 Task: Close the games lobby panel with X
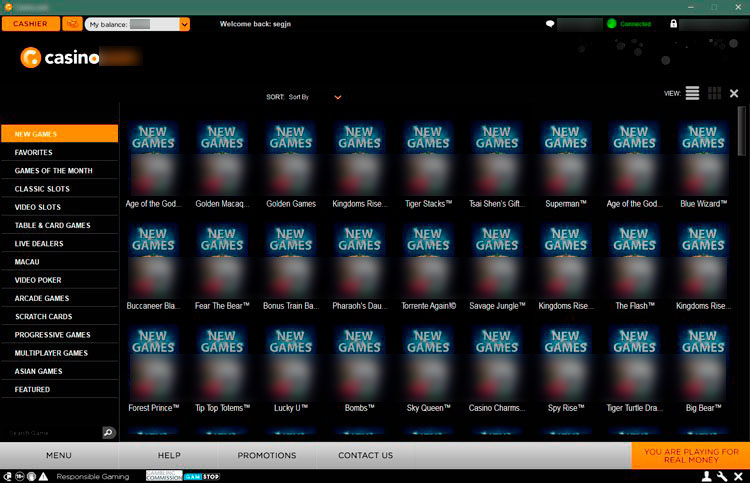click(734, 93)
